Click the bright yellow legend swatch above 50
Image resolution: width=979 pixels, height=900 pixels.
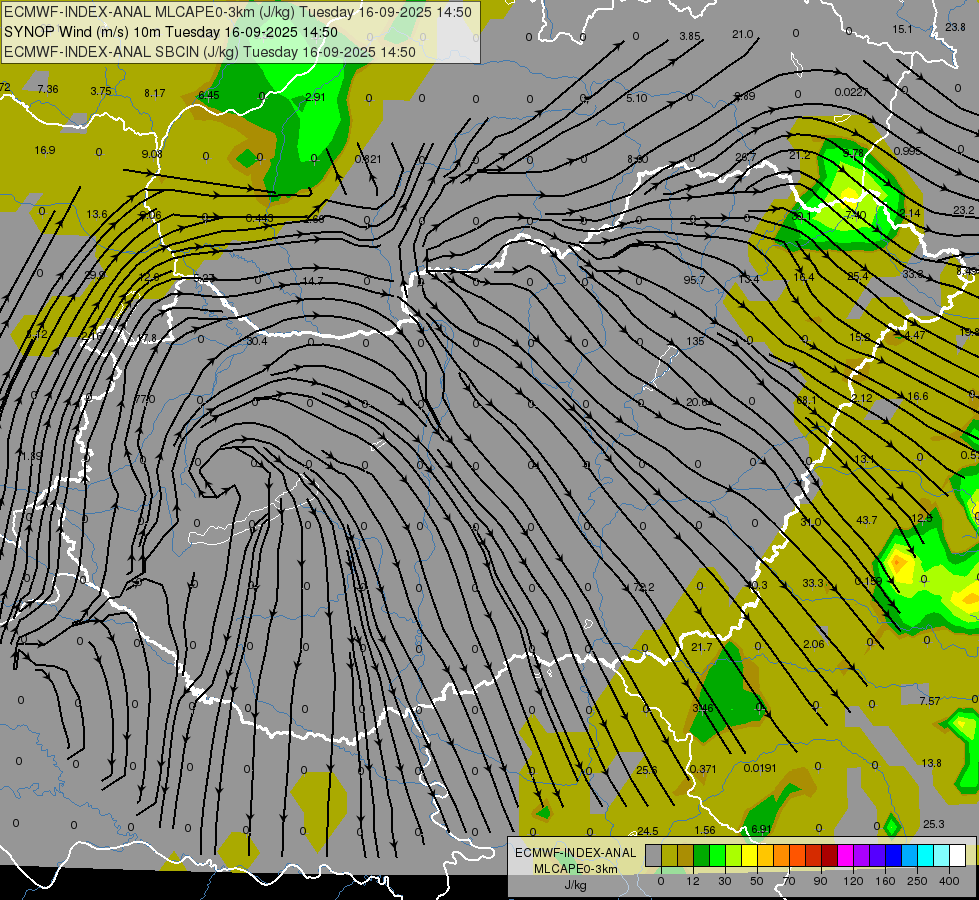(x=750, y=855)
